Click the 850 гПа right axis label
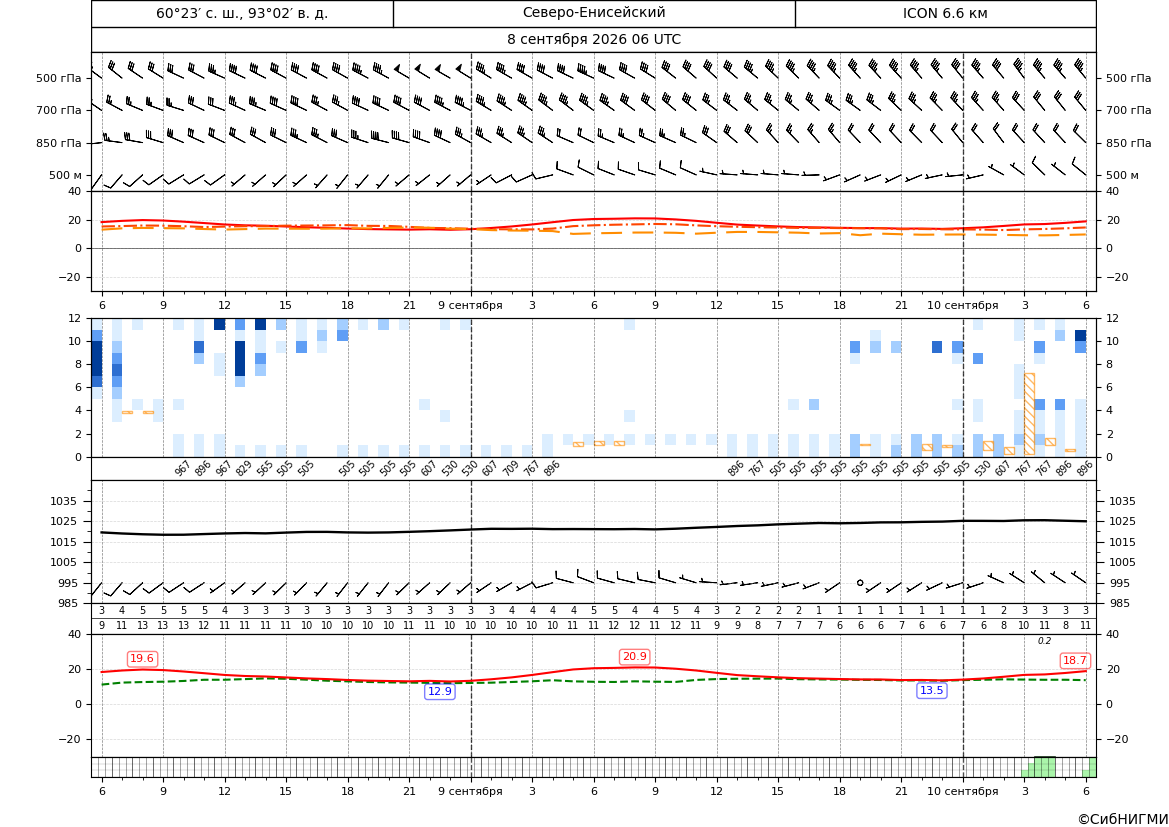 [x=1129, y=143]
